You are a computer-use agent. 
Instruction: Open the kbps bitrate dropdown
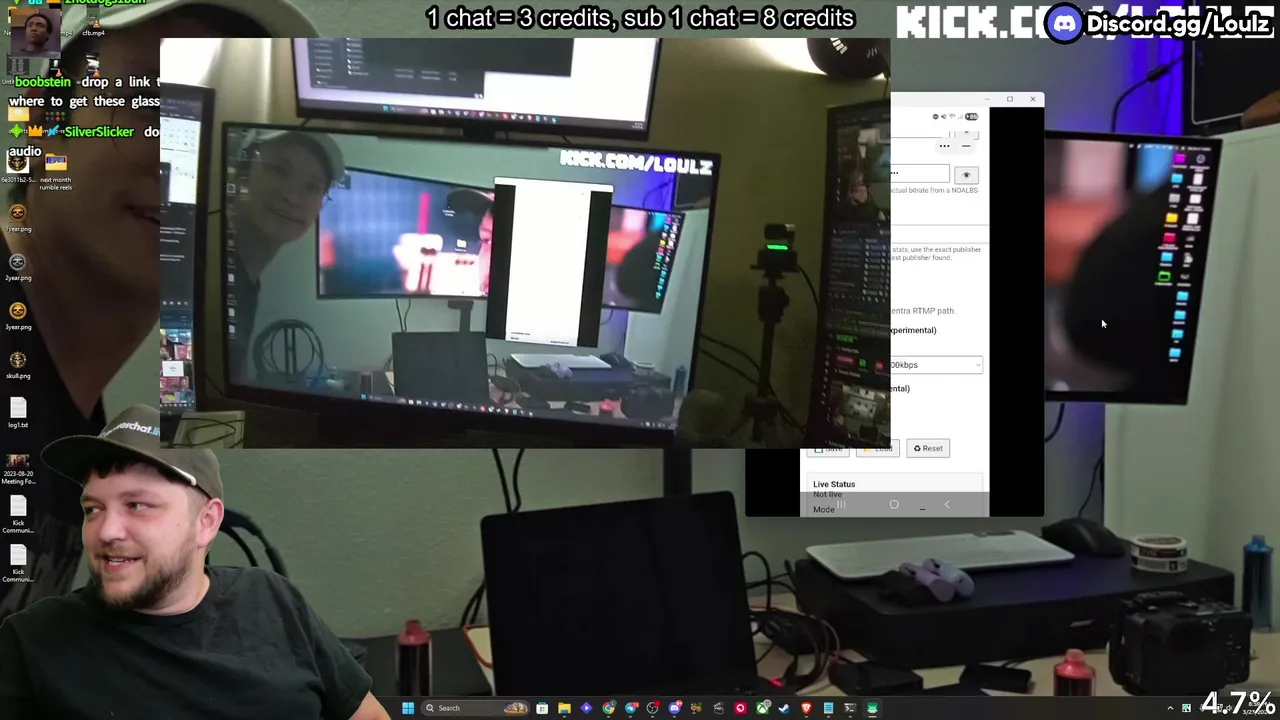(936, 365)
